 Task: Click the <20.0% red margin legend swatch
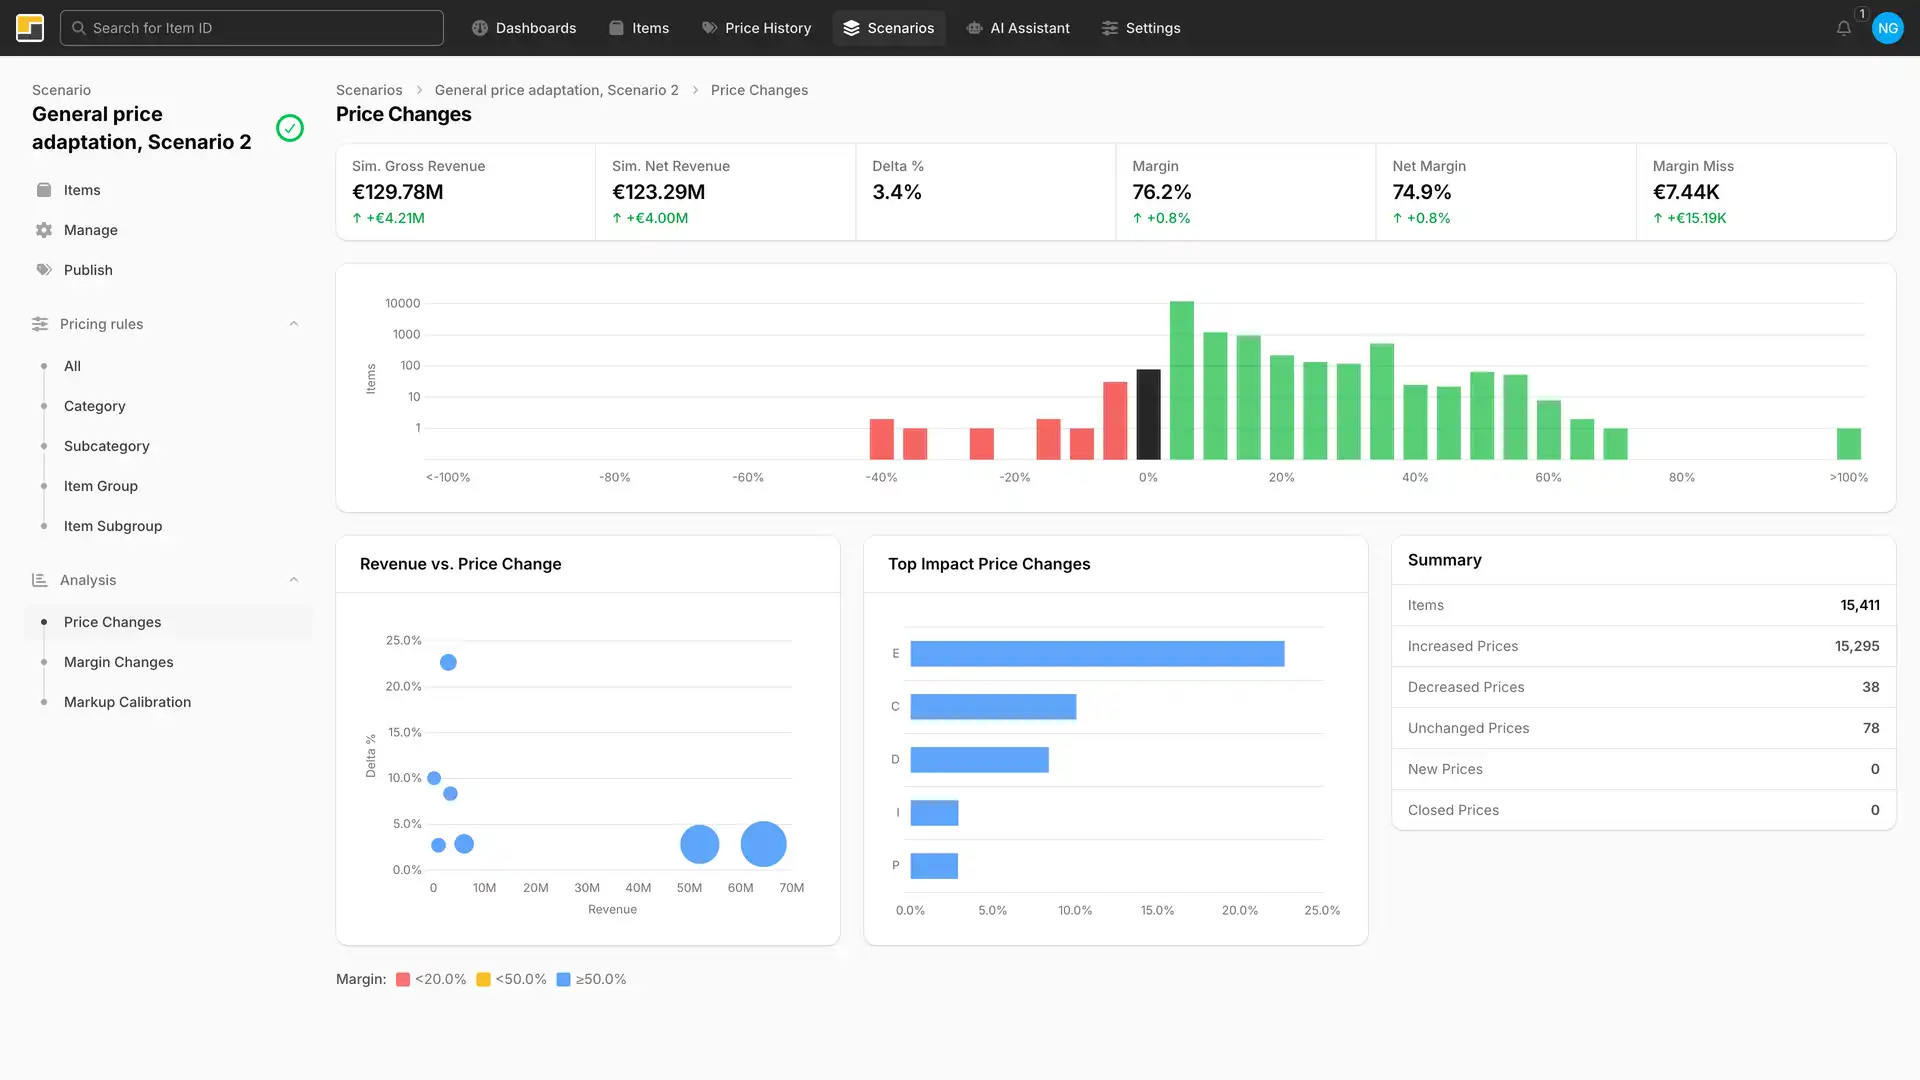(403, 979)
